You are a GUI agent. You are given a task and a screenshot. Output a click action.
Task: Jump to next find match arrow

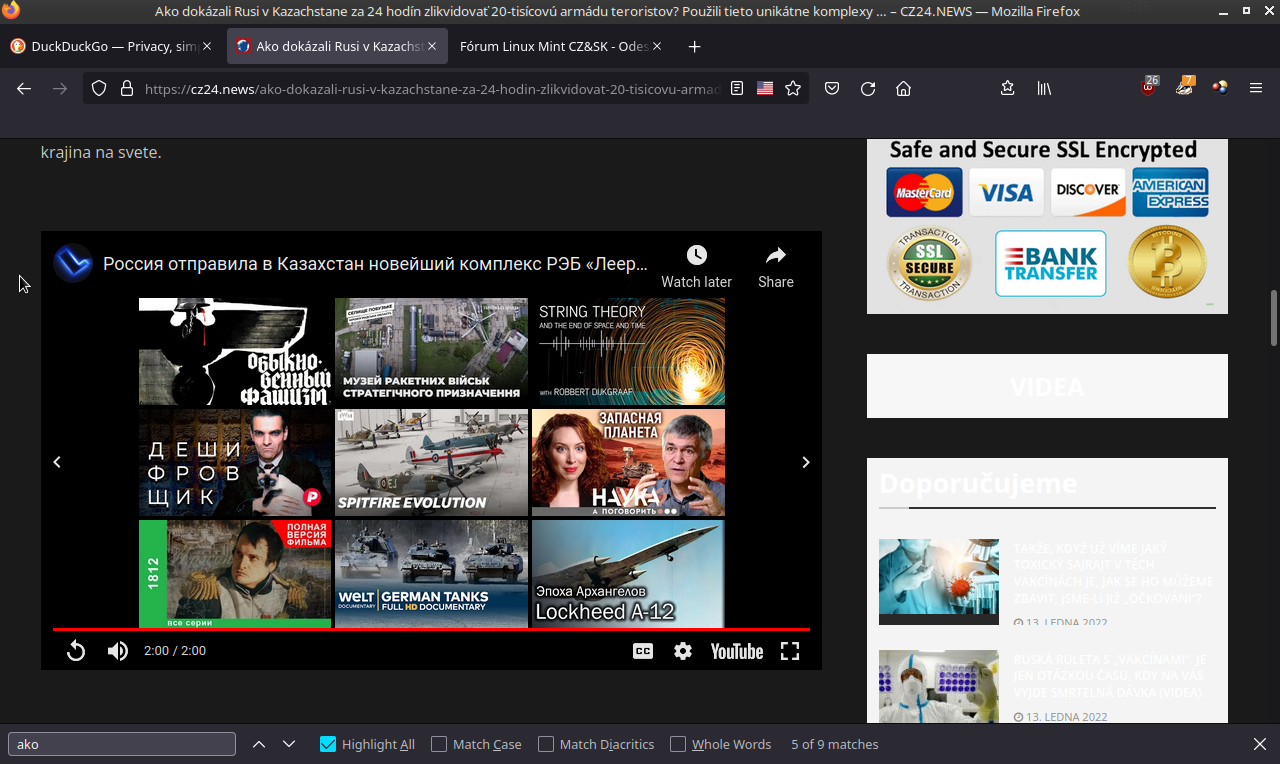[289, 744]
